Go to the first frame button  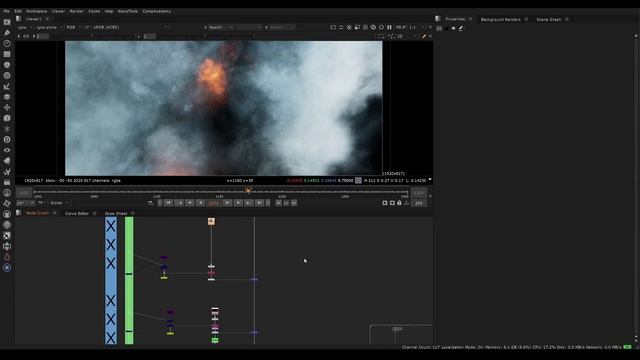point(169,203)
